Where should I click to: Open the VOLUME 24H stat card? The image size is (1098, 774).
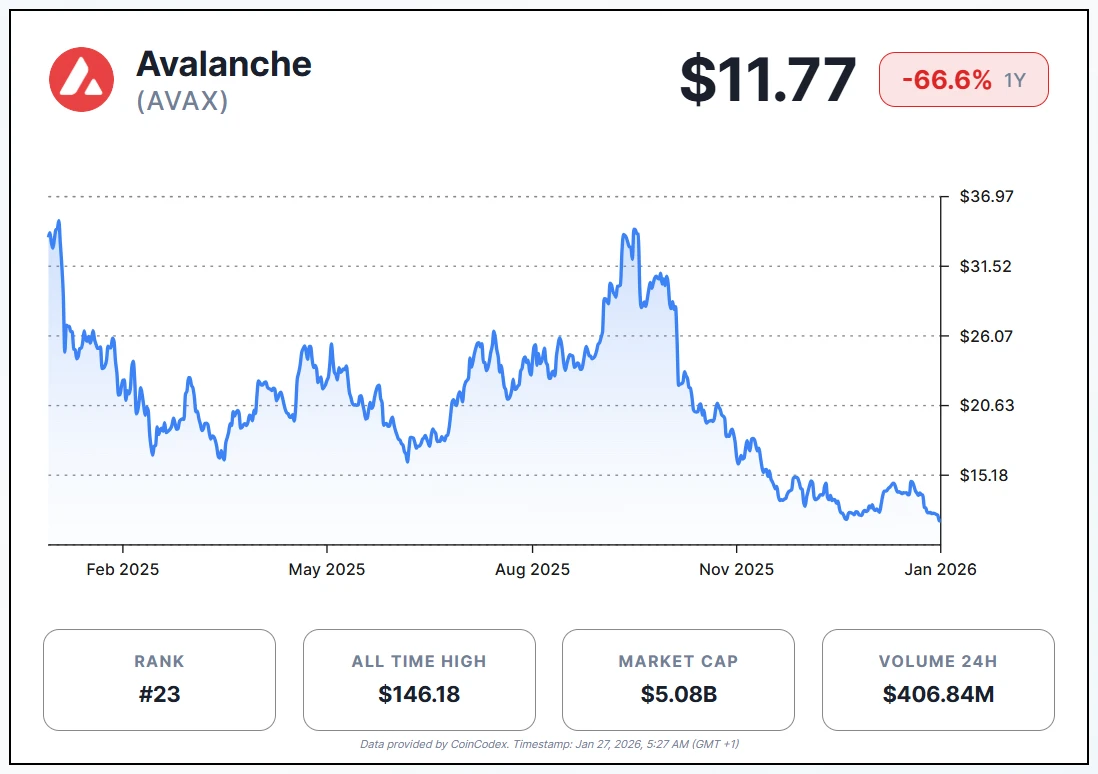click(938, 679)
